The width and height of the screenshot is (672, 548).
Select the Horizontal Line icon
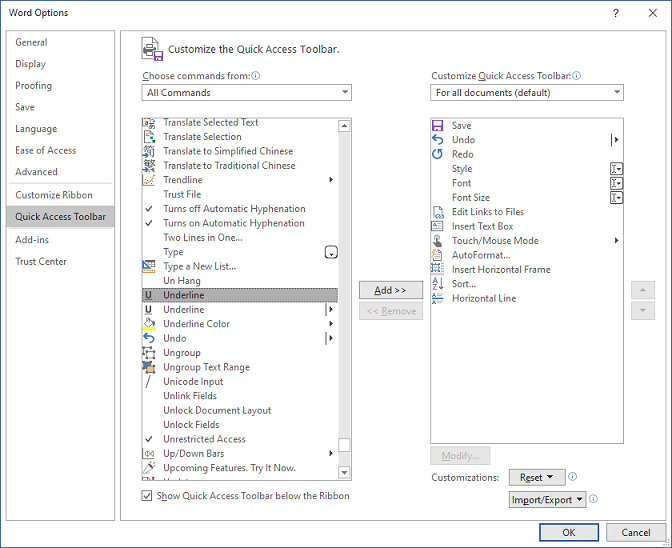pos(437,298)
